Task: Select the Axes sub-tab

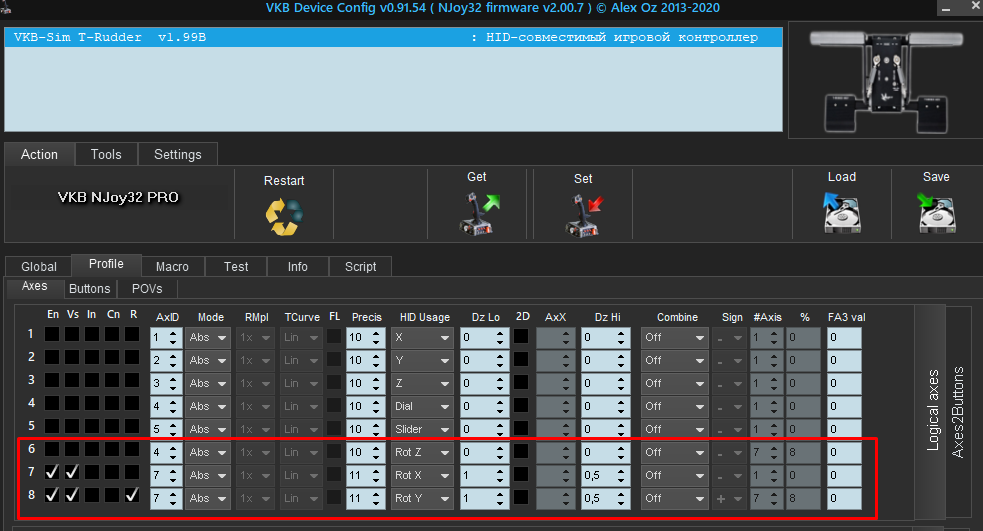Action: (34, 287)
